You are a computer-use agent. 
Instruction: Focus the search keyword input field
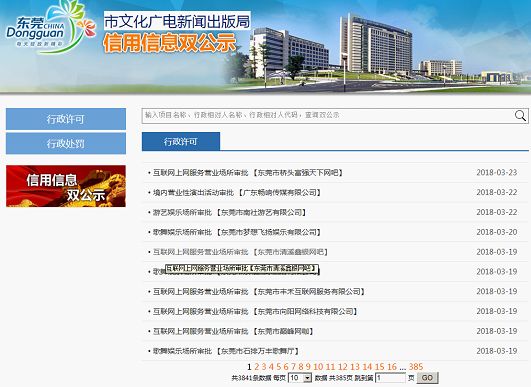coord(328,115)
